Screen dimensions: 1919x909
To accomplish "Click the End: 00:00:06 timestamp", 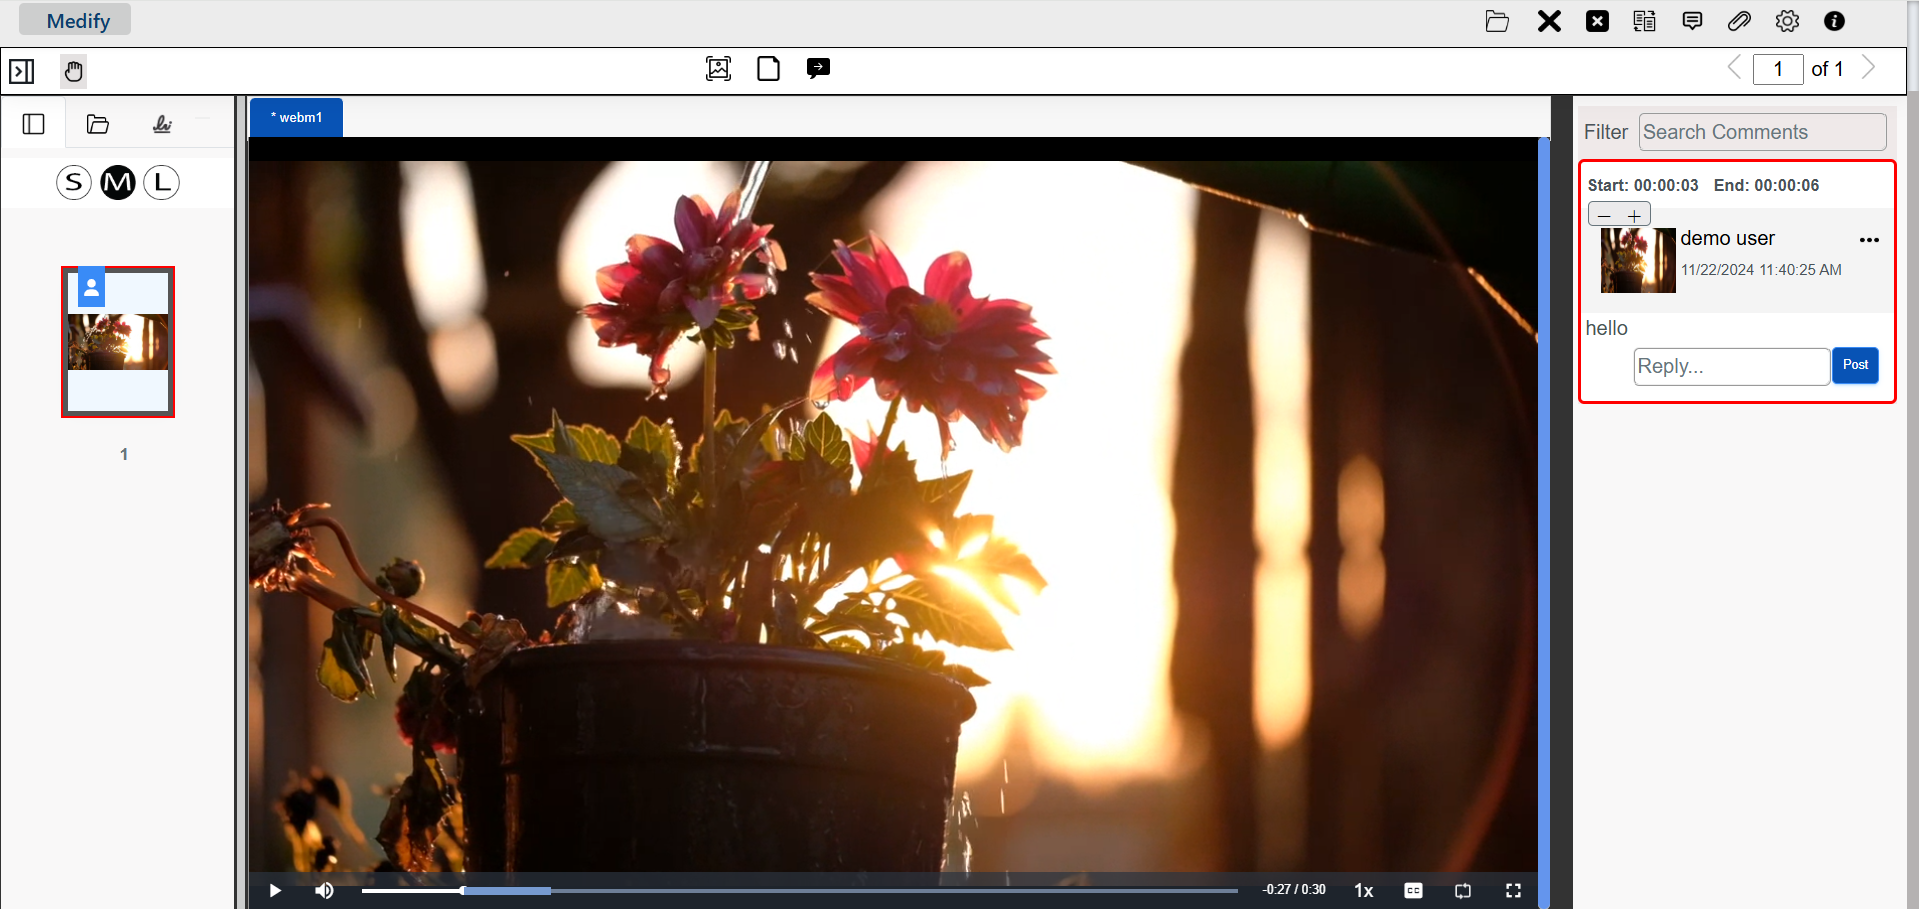I will coord(1766,185).
